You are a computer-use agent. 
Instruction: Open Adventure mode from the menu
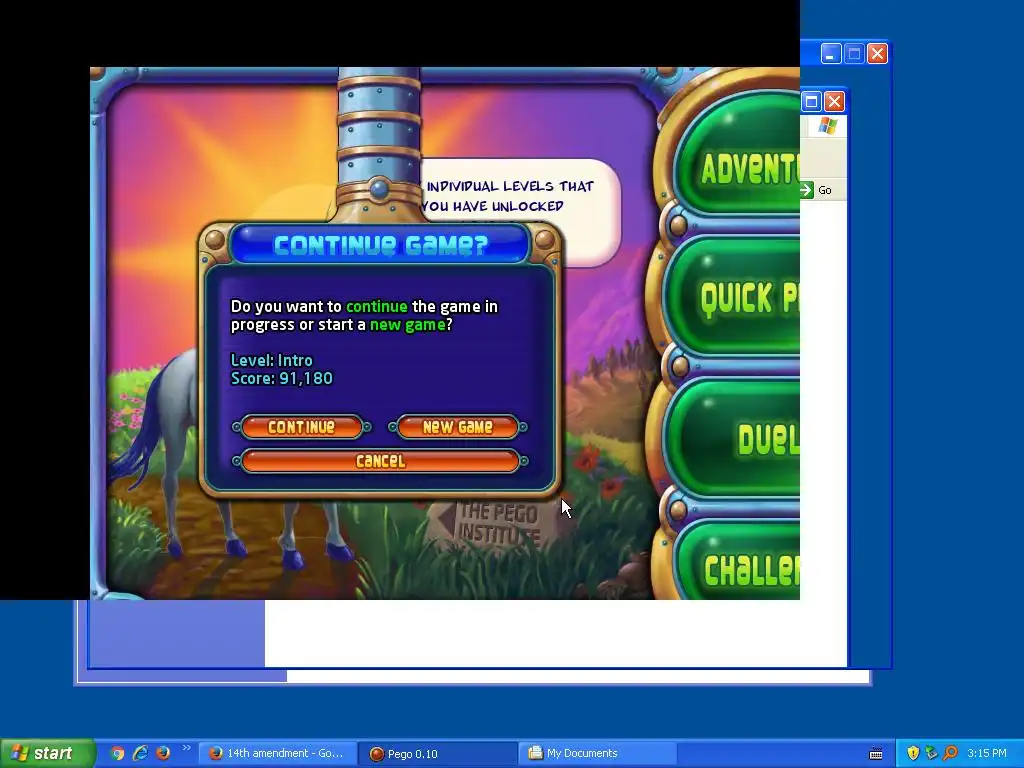[738, 154]
